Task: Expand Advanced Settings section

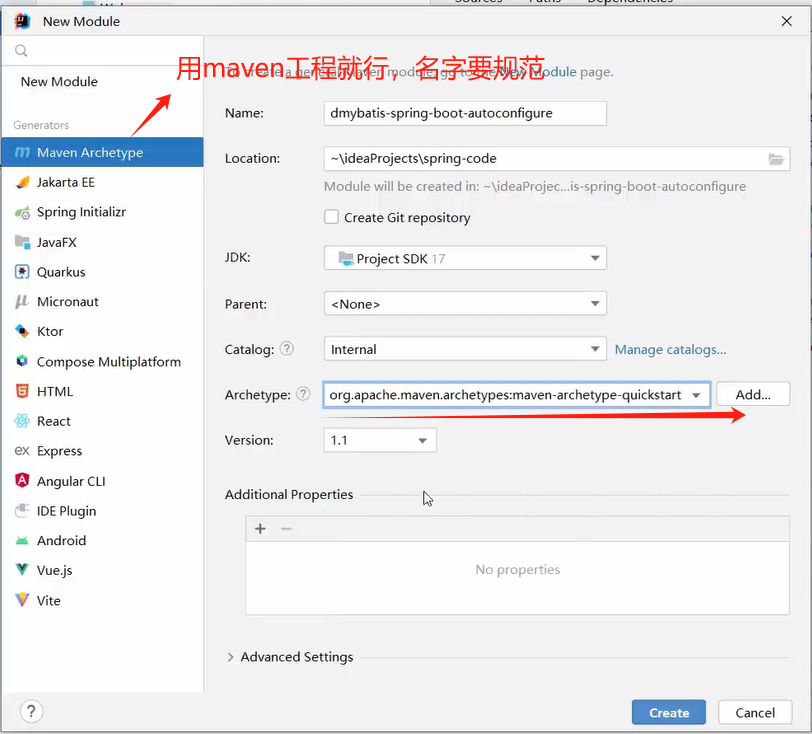Action: point(230,657)
